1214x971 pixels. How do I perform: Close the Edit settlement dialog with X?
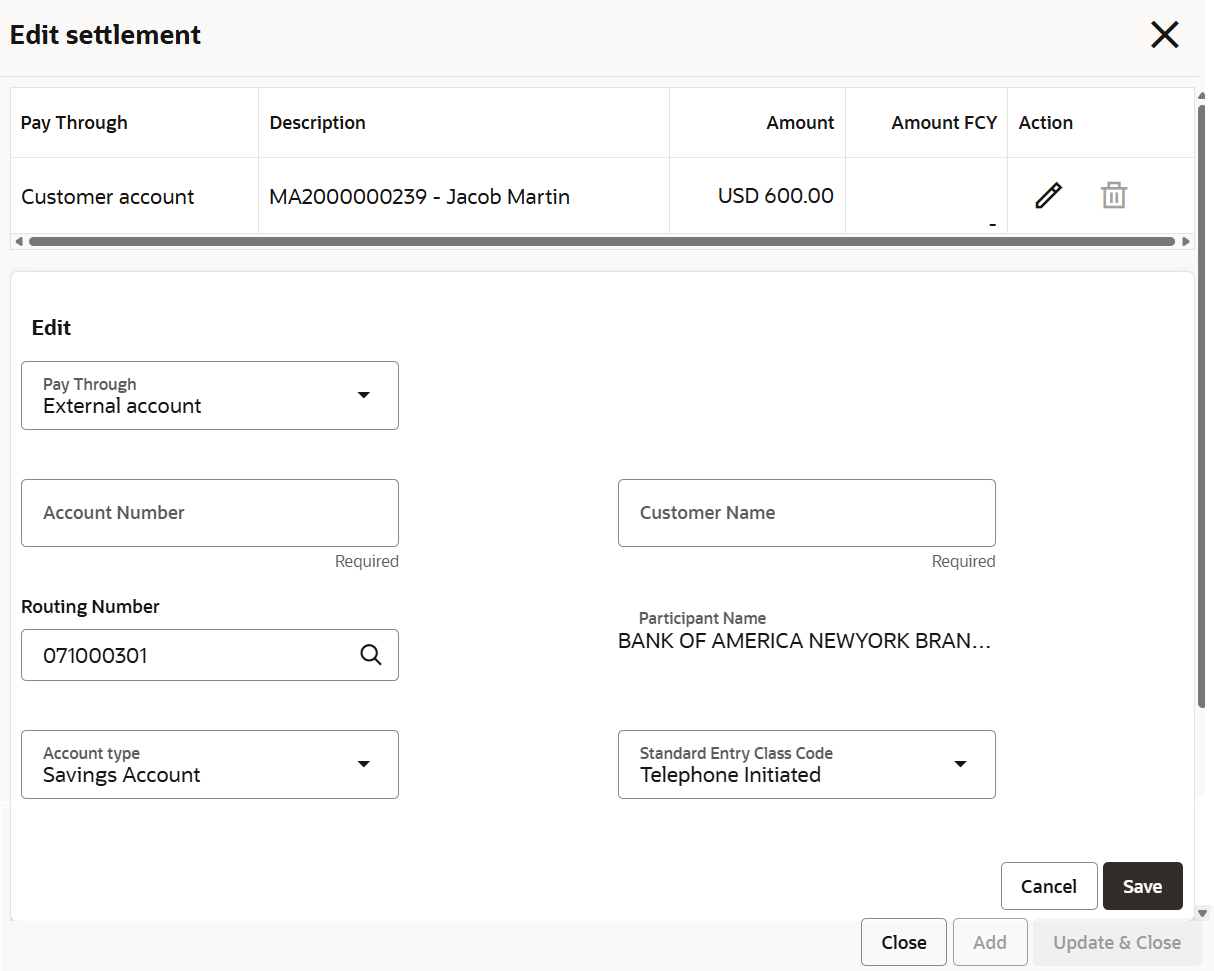(1165, 35)
